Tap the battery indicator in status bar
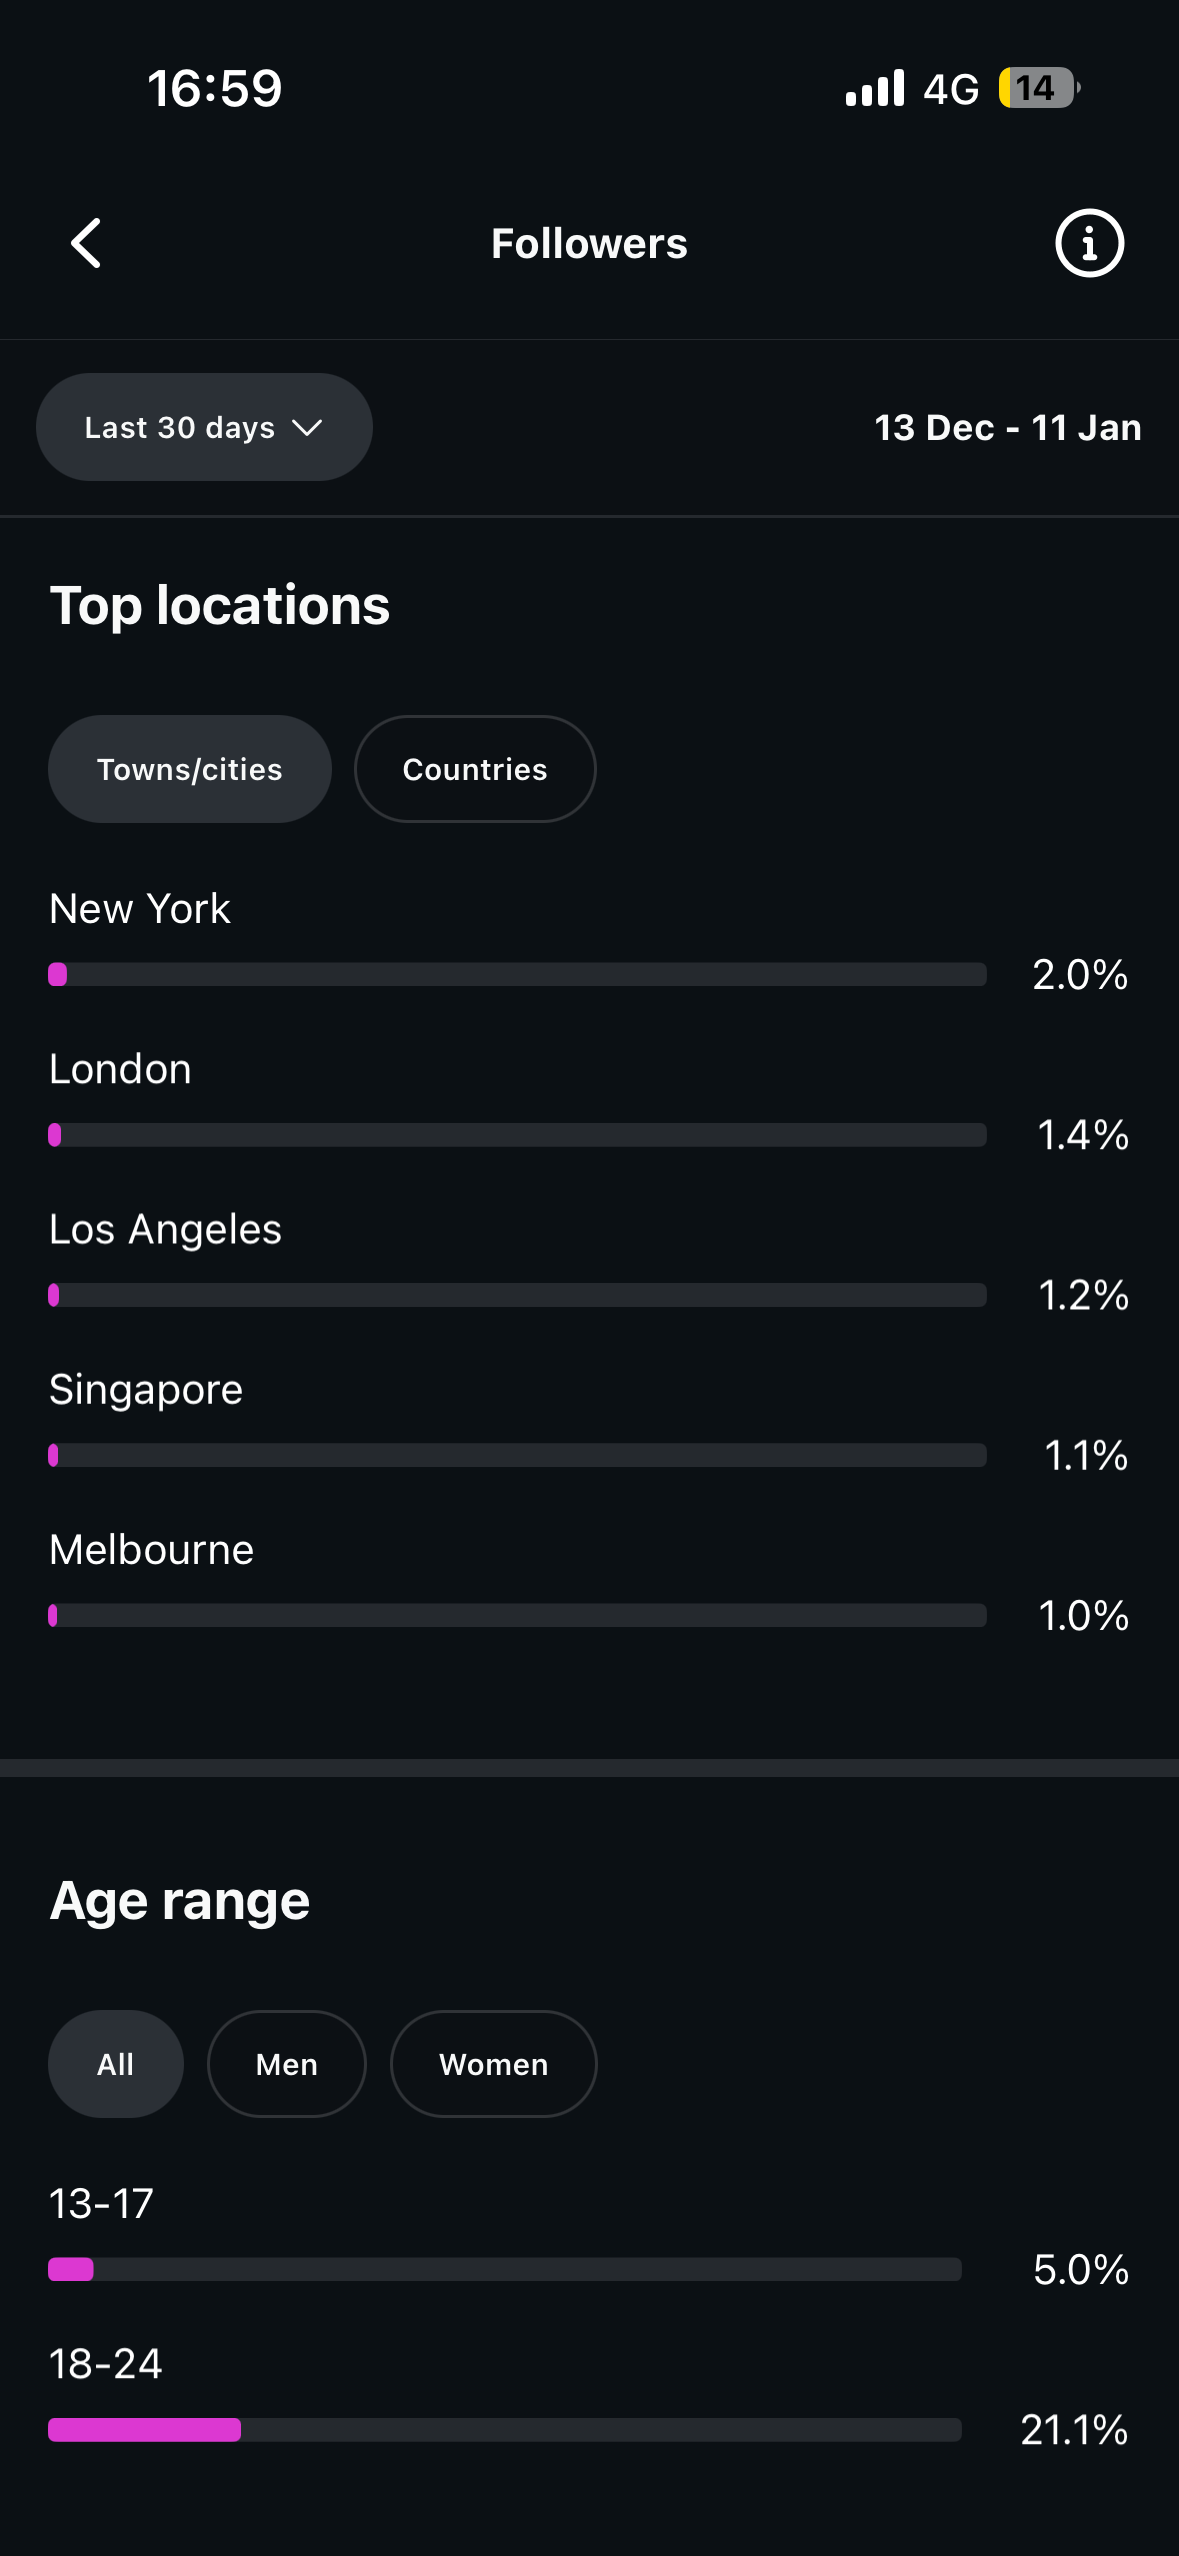 pos(1037,88)
